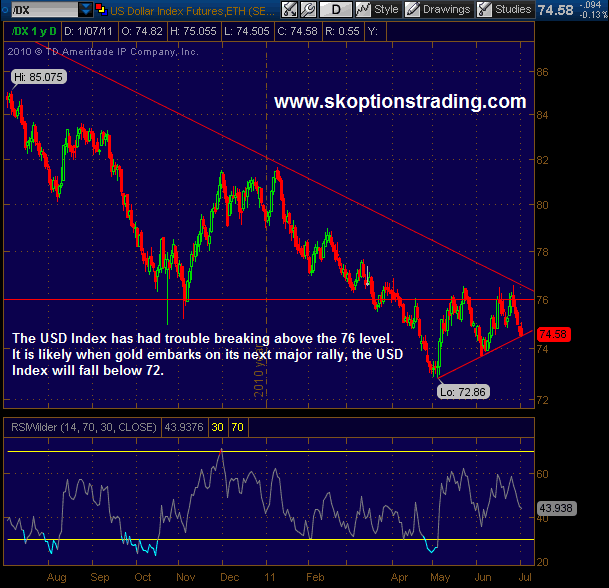This screenshot has height=588, width=609.
Task: Click the Studies flask icon
Action: click(485, 10)
